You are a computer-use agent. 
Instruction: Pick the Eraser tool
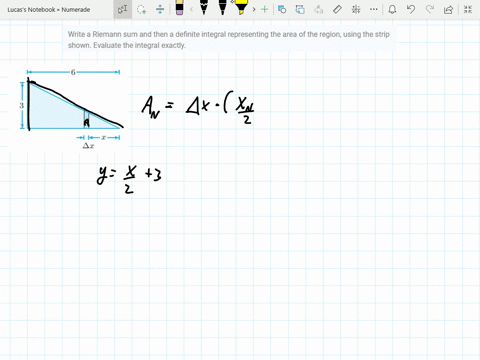tap(179, 8)
